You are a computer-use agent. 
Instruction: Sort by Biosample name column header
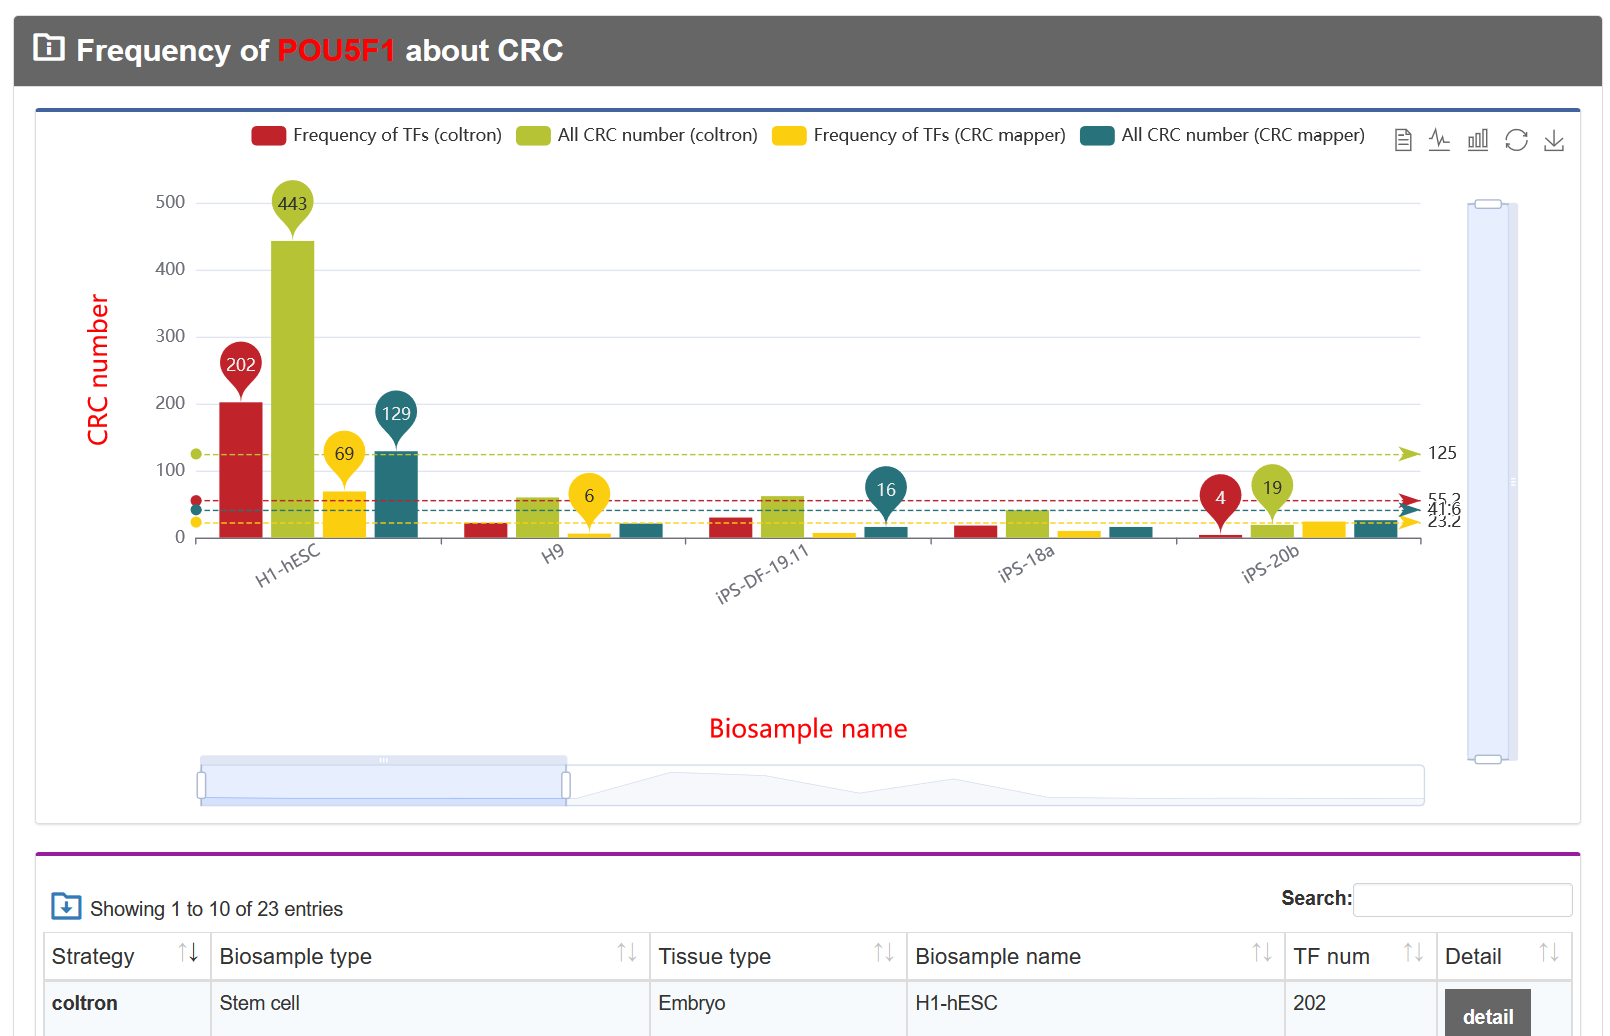[1096, 956]
